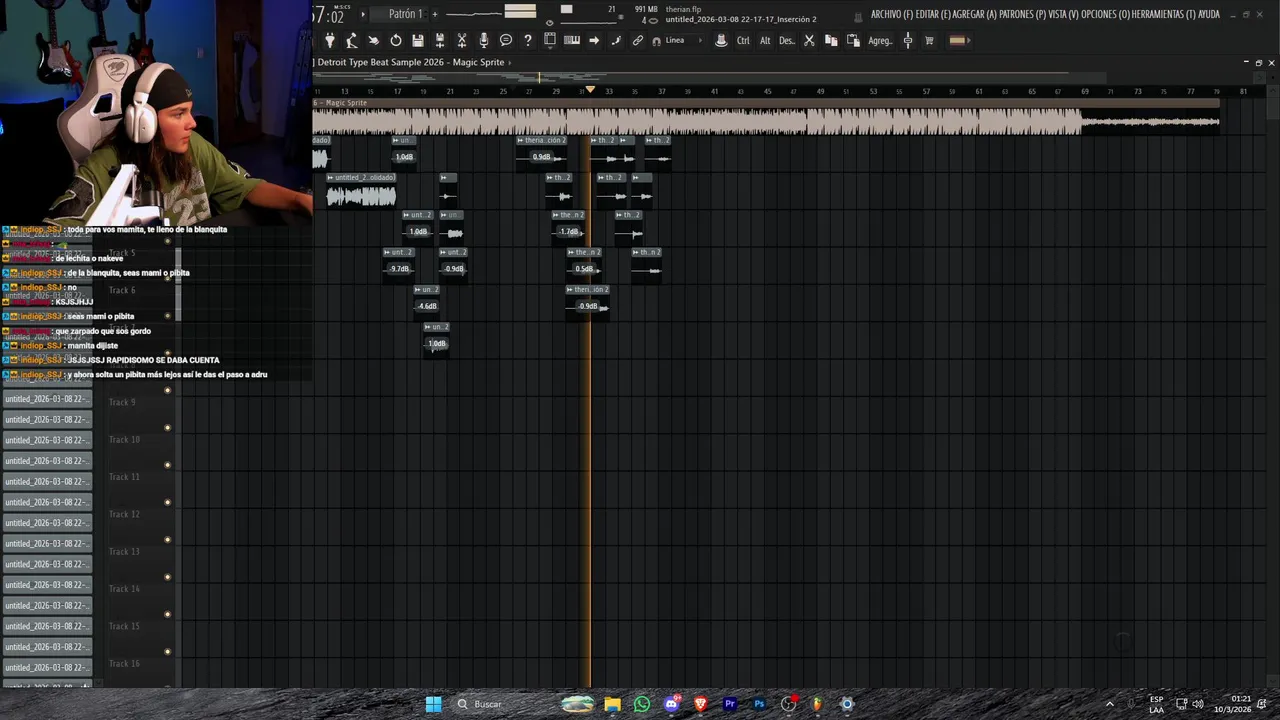1280x720 pixels.
Task: Click the orange playhead marker on ruler
Action: click(x=590, y=90)
